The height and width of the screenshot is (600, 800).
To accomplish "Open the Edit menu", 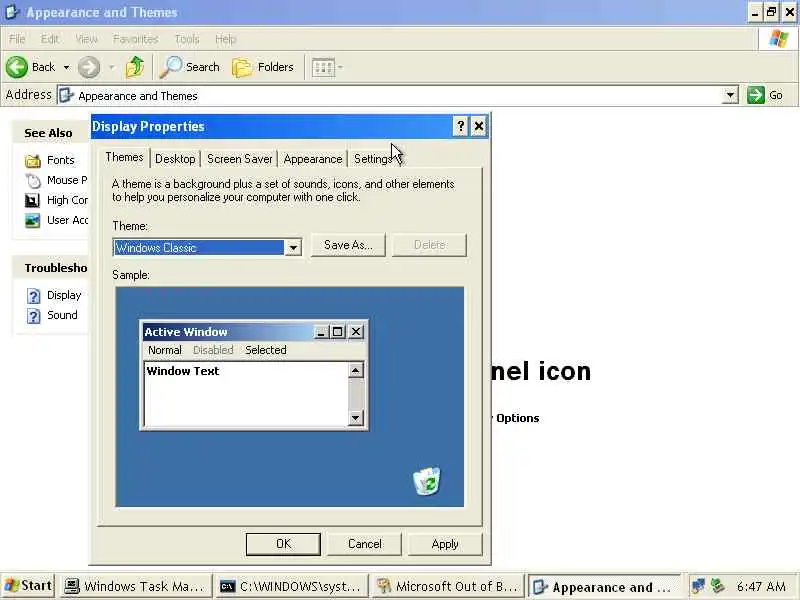I will click(50, 39).
